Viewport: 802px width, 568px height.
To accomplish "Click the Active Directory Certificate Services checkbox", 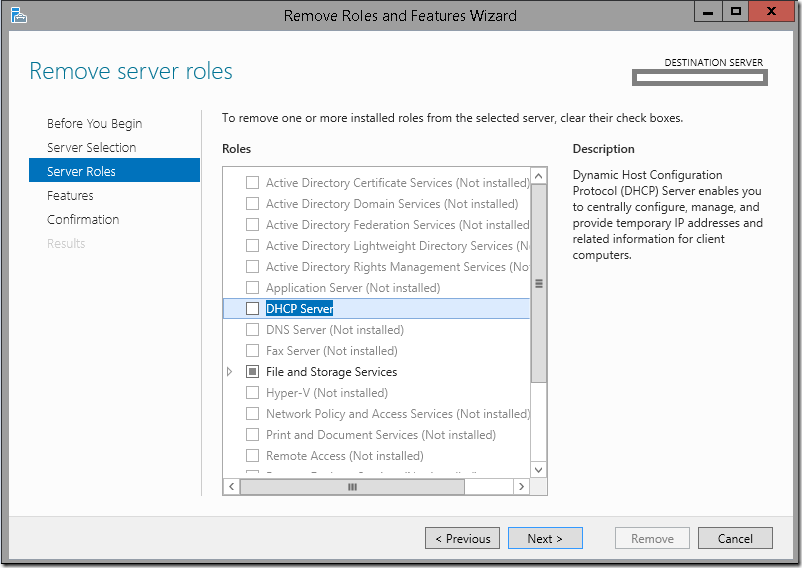I will (252, 183).
